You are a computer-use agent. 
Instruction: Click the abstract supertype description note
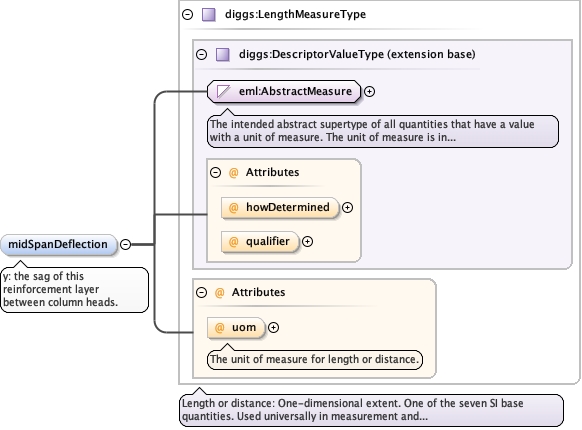click(x=383, y=131)
